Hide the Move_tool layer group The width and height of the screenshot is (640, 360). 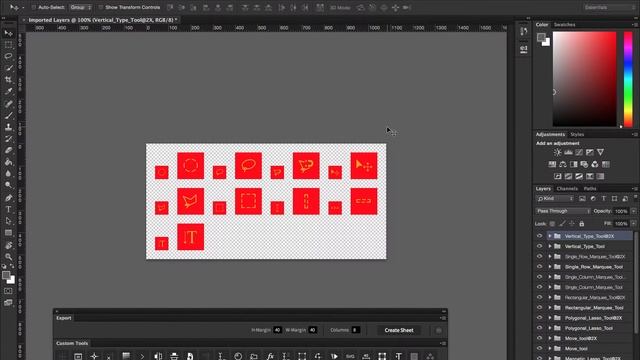pos(539,348)
